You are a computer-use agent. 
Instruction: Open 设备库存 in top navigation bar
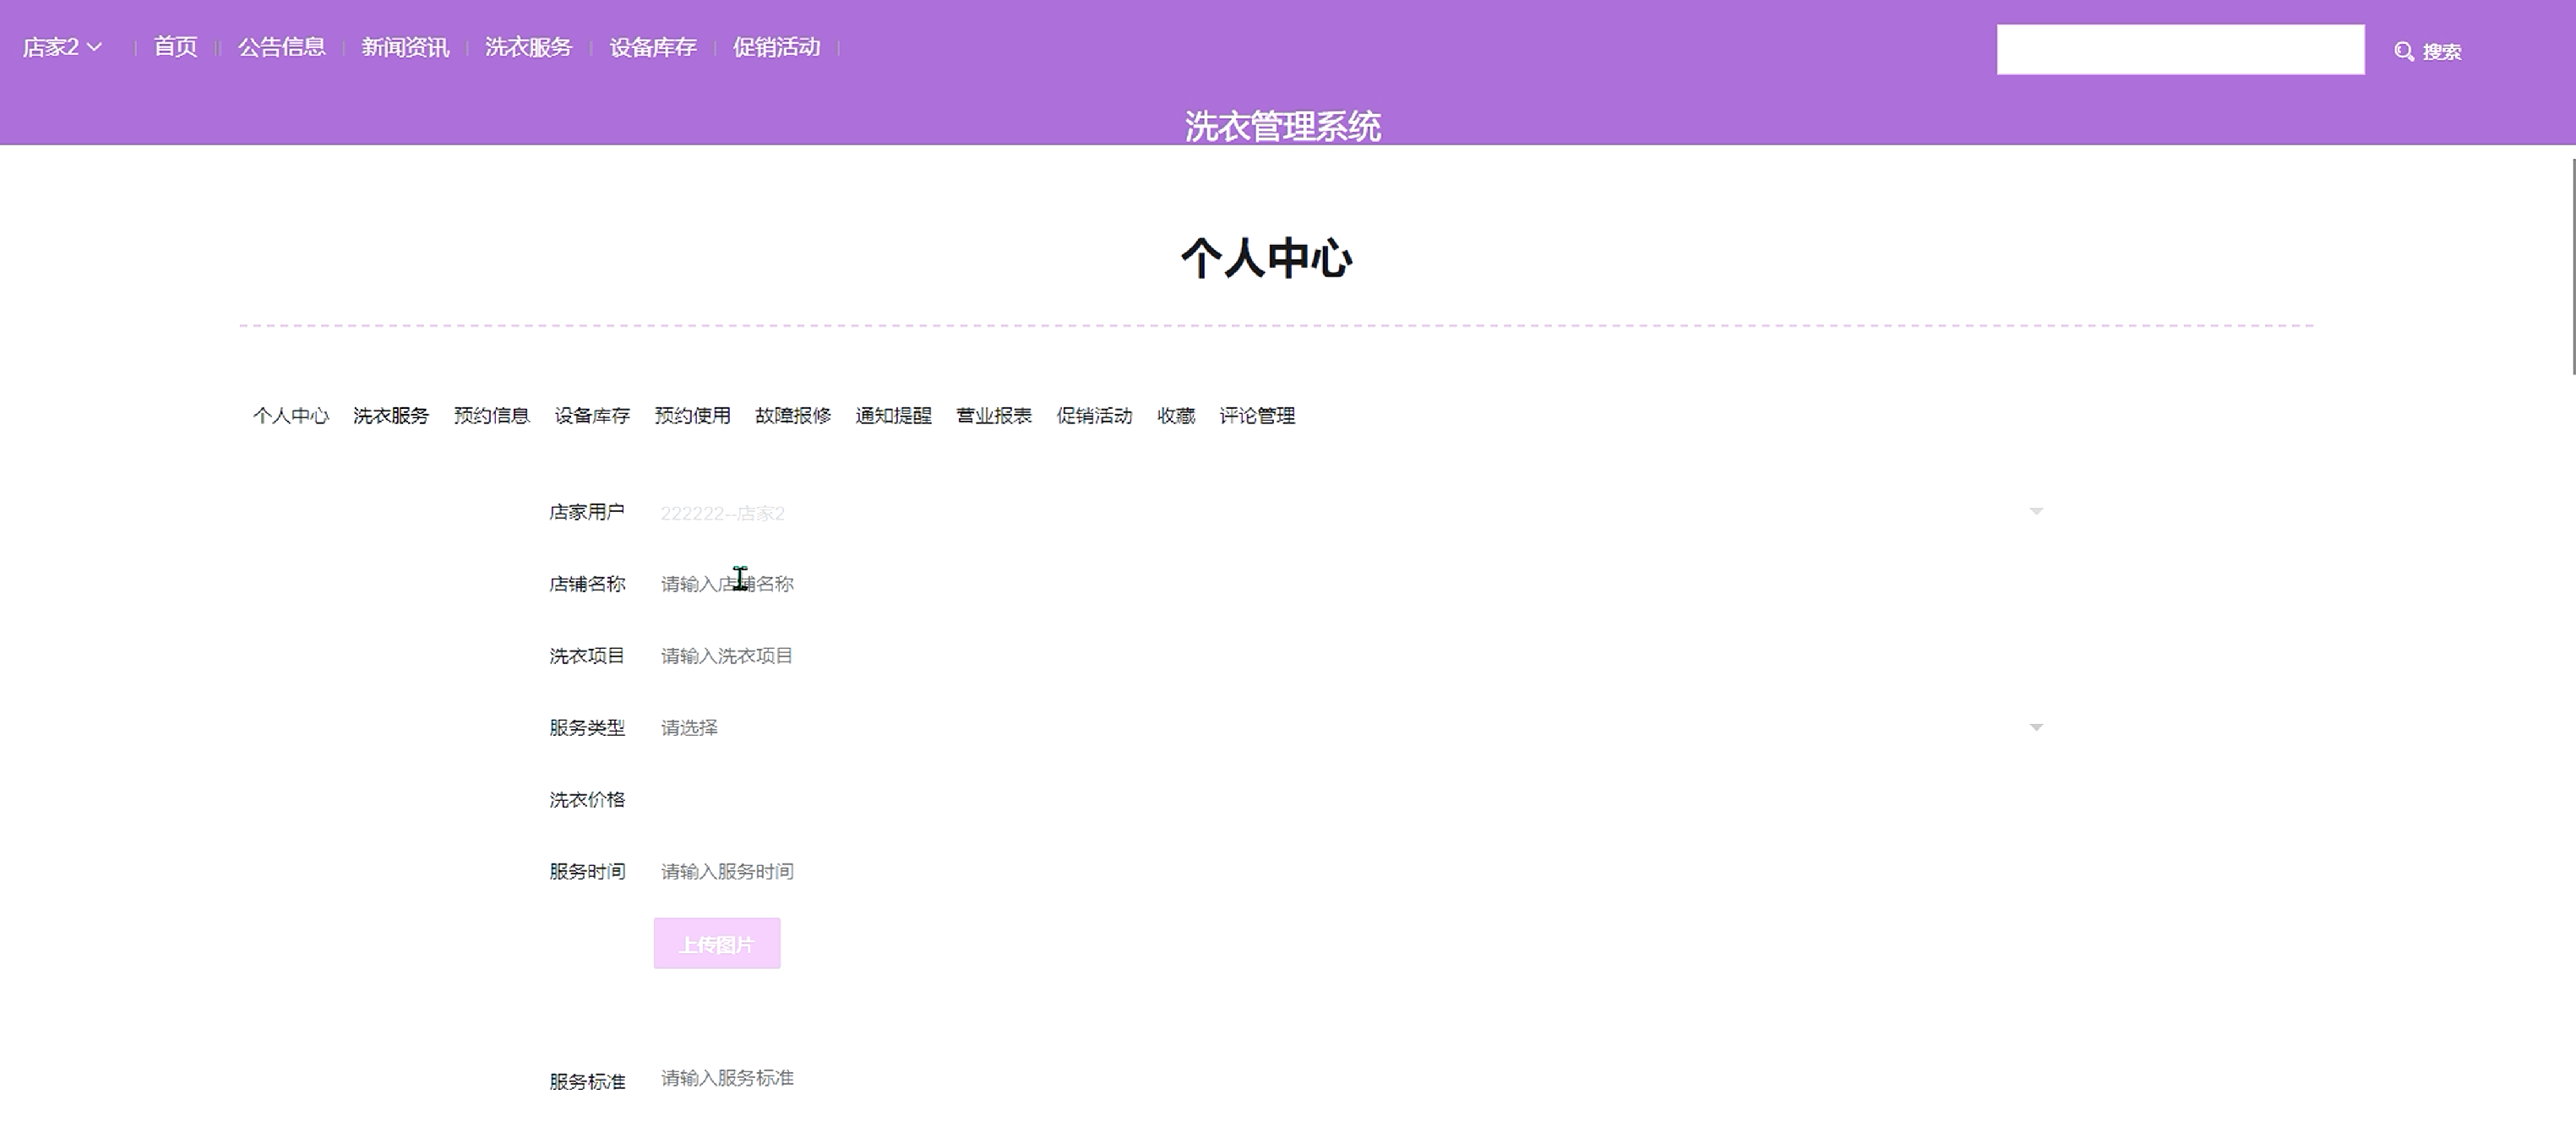[652, 47]
